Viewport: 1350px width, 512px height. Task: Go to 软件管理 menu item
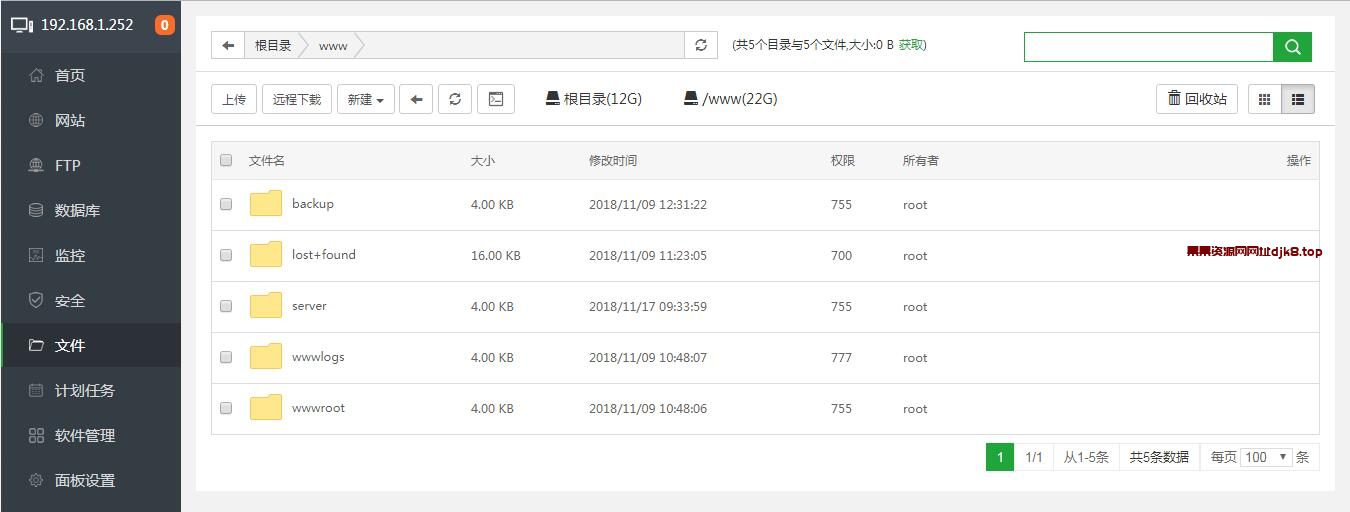point(85,435)
